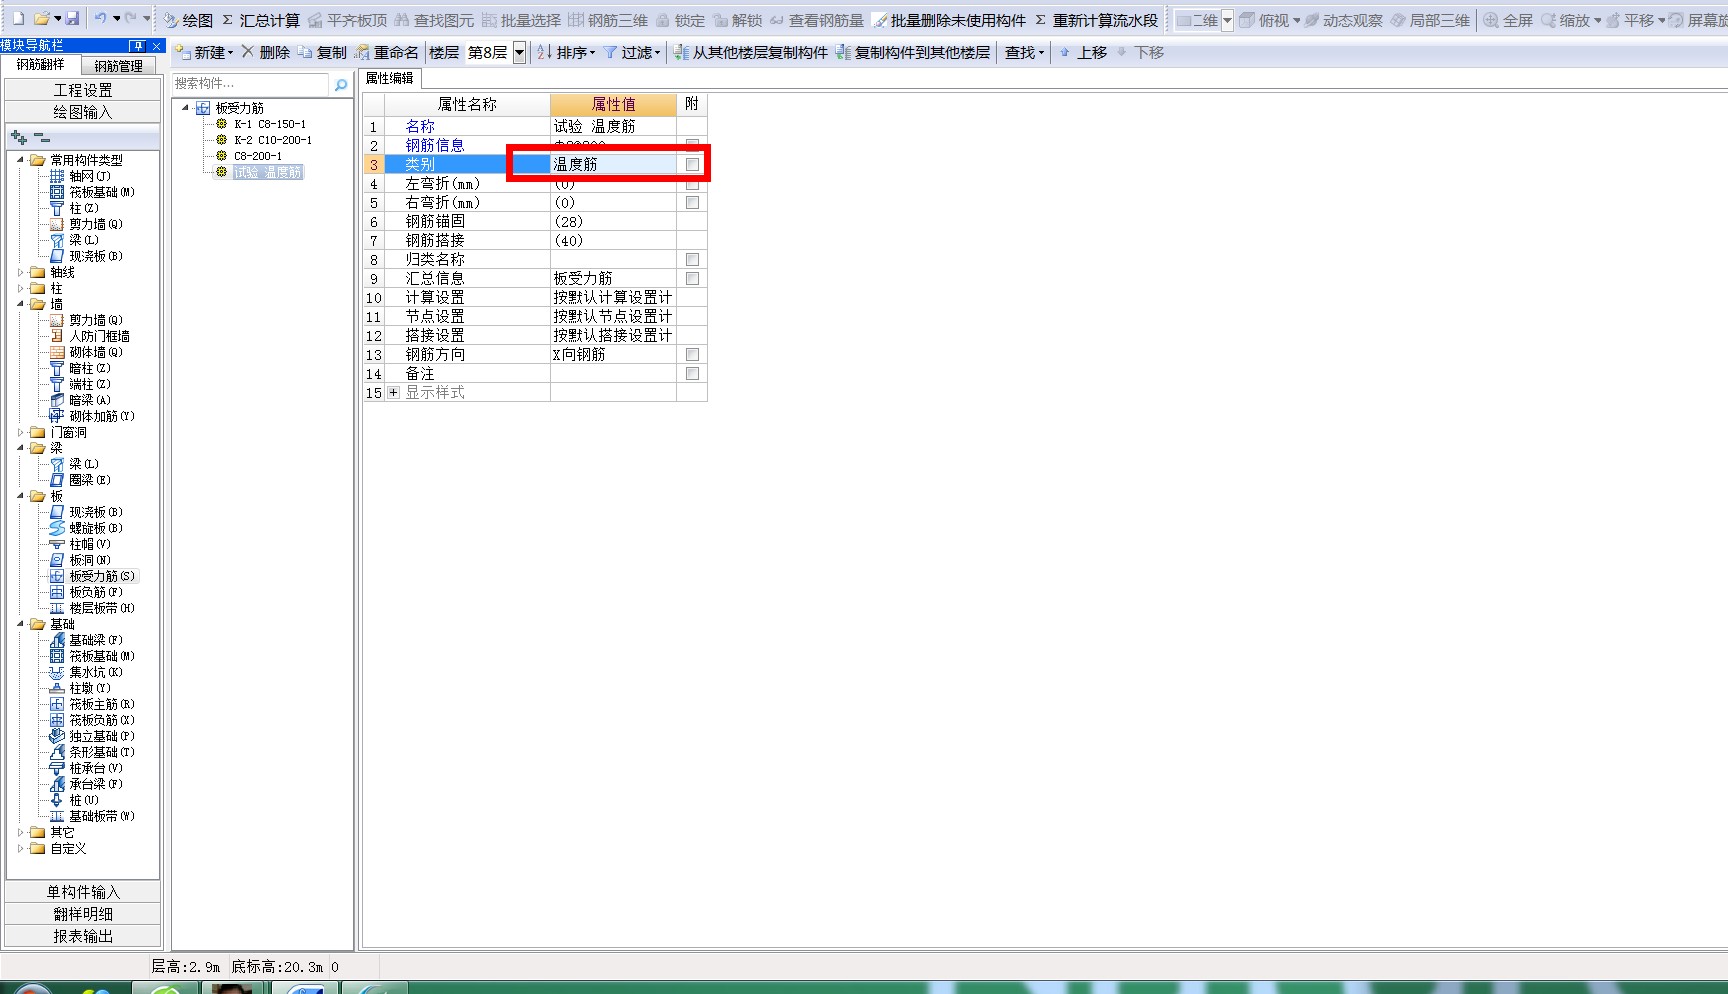This screenshot has width=1728, height=994.
Task: Click the search magnifier icon
Action: (341, 85)
